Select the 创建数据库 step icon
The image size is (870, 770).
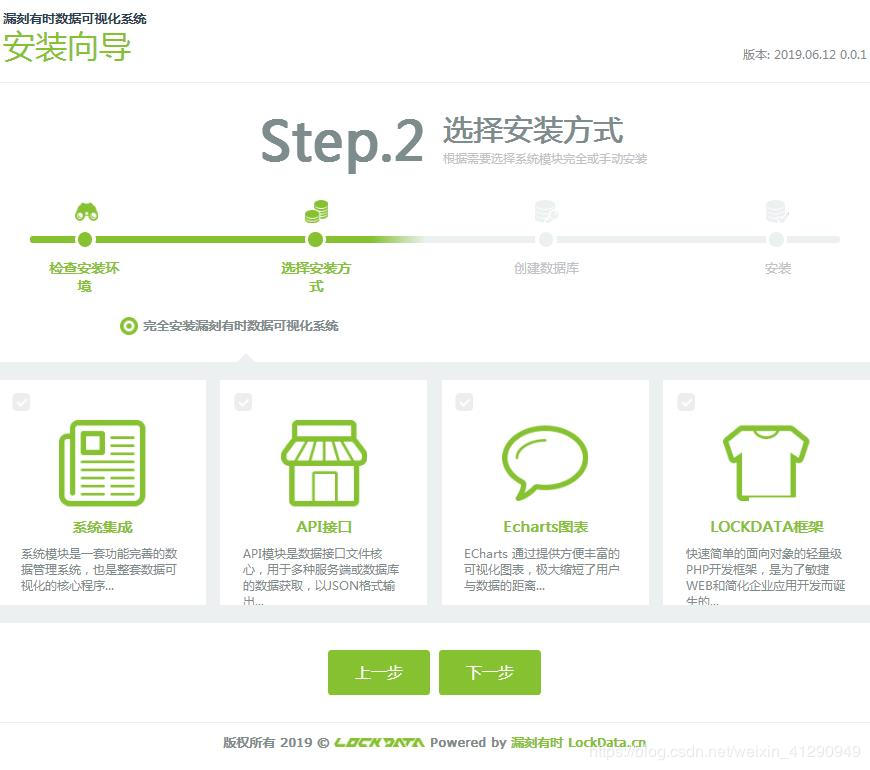coord(546,212)
